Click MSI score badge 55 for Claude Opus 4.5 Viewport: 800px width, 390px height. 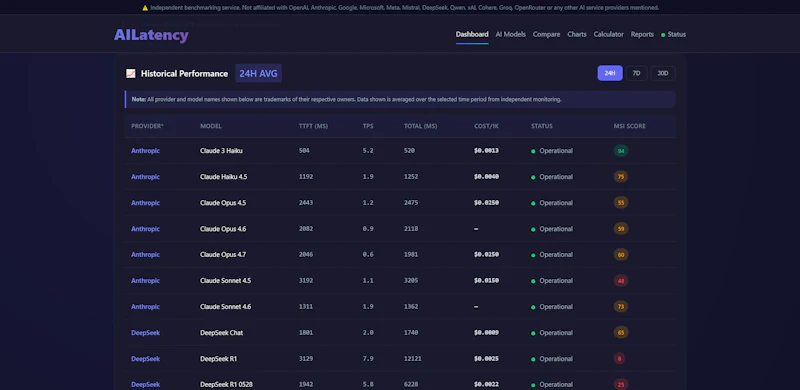[x=621, y=203]
